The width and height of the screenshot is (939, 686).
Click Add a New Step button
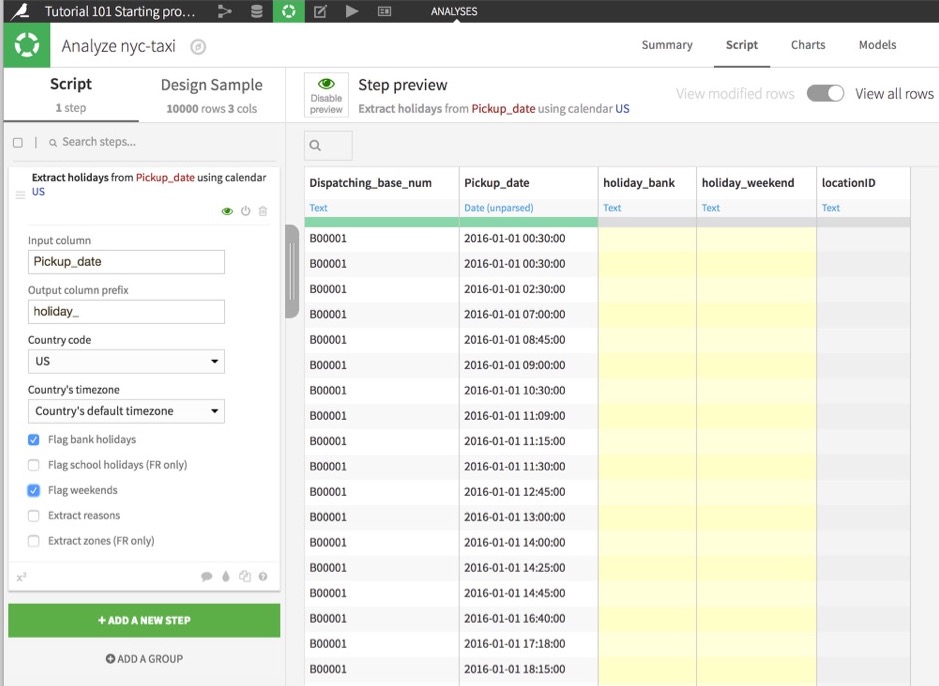point(144,620)
